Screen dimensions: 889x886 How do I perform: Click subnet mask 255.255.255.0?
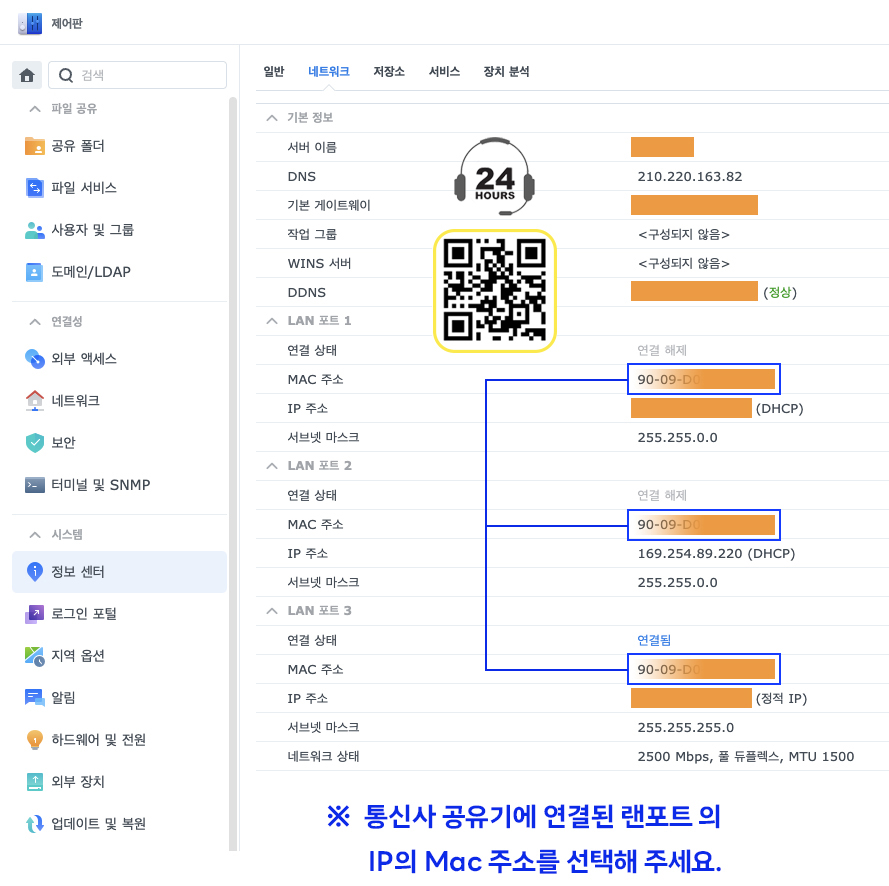pos(685,728)
